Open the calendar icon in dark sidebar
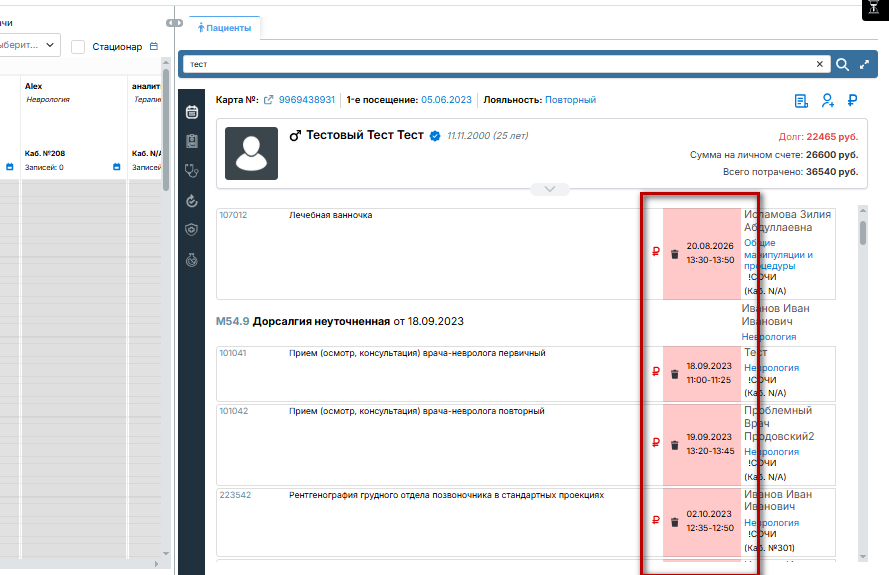 point(192,112)
